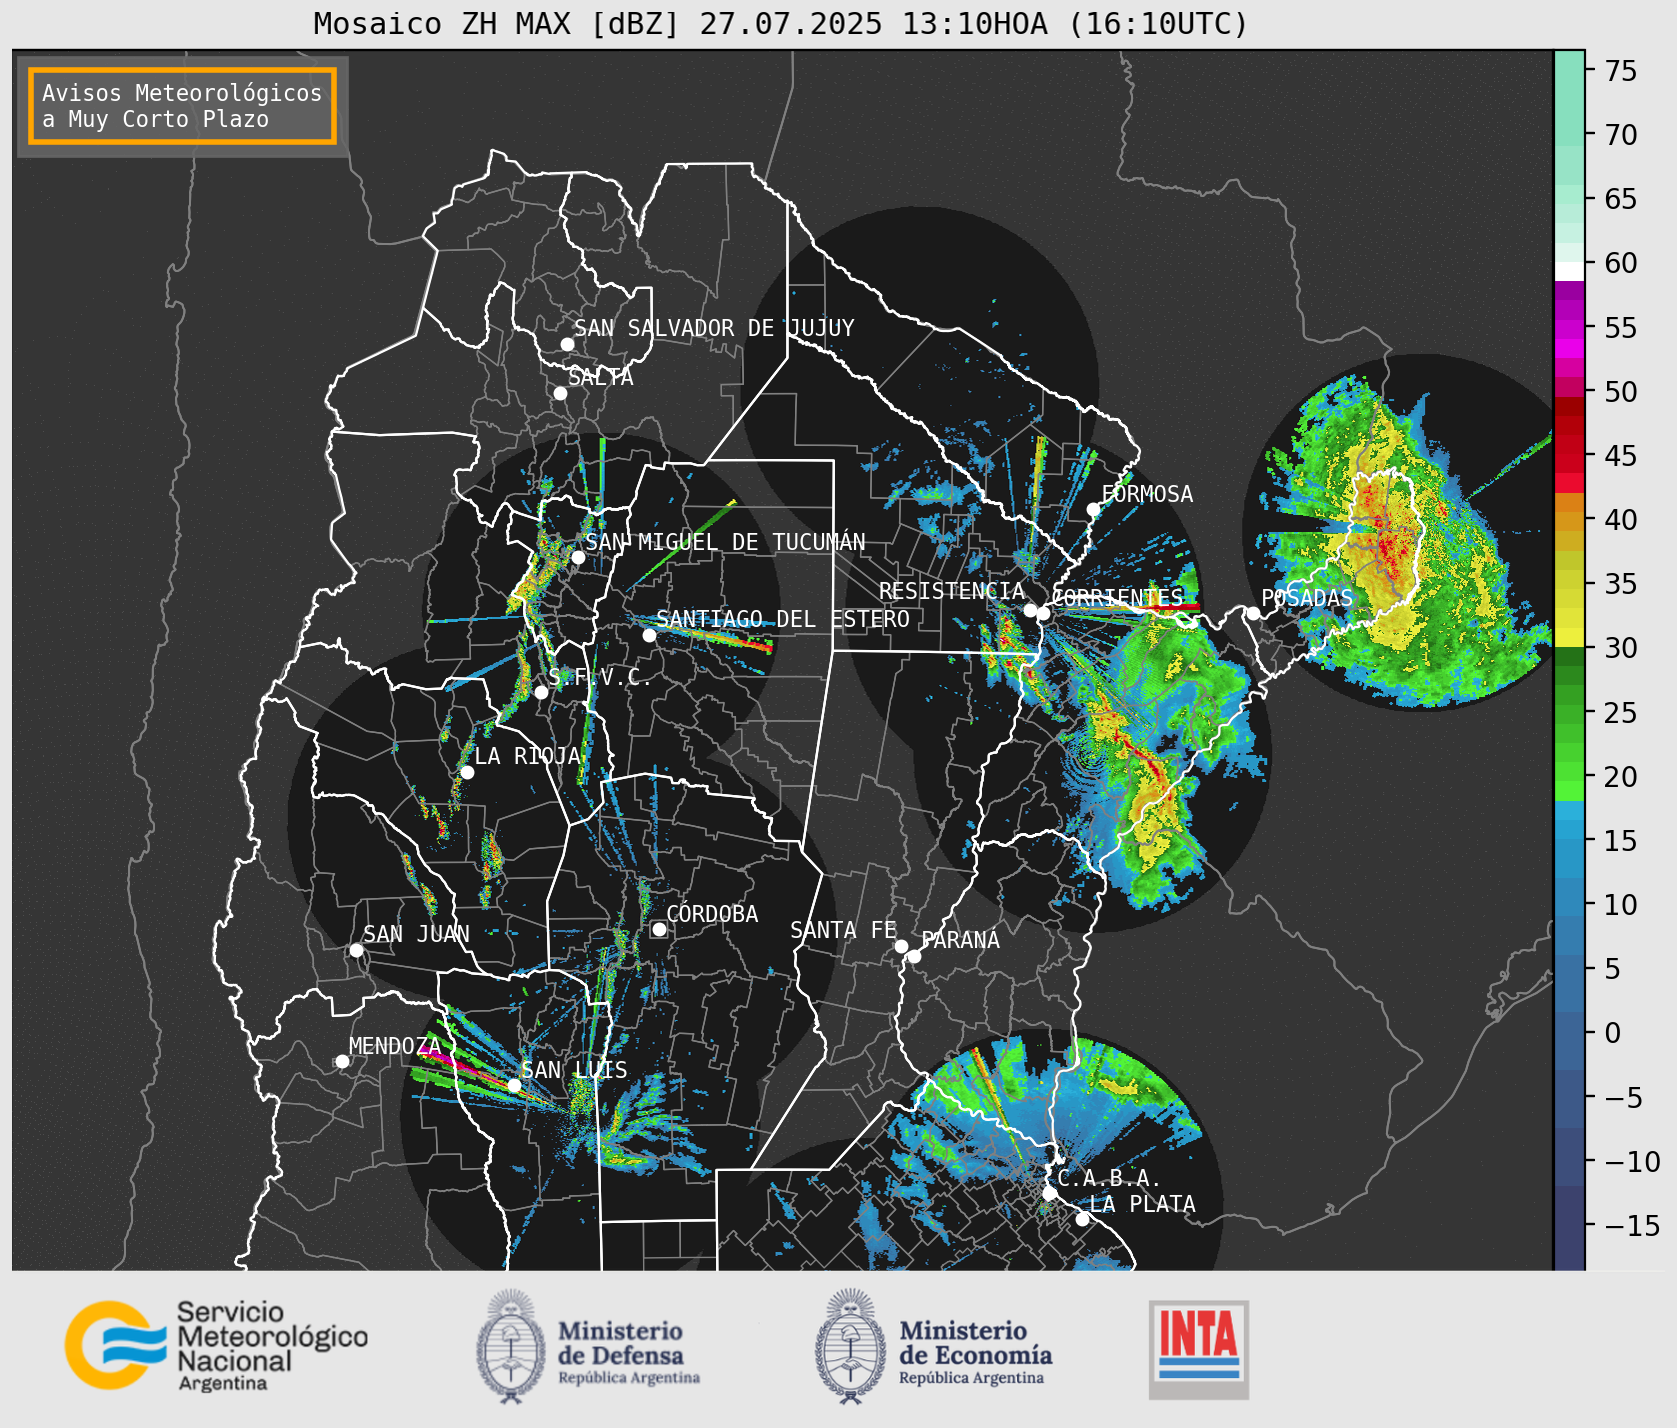
Task: Click the San Salvador de Jujuy city marker
Action: click(x=567, y=344)
